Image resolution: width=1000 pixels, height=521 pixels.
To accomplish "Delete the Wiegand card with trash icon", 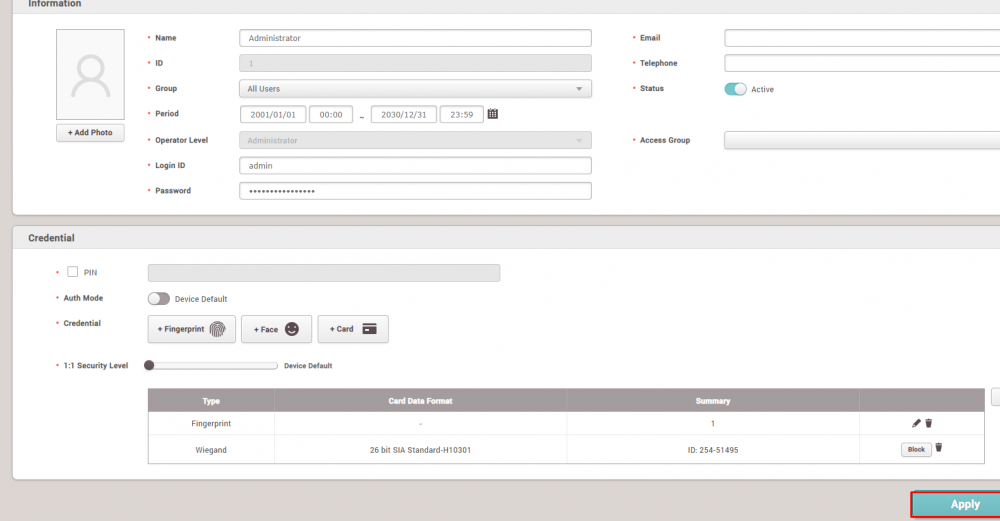I will [x=938, y=448].
